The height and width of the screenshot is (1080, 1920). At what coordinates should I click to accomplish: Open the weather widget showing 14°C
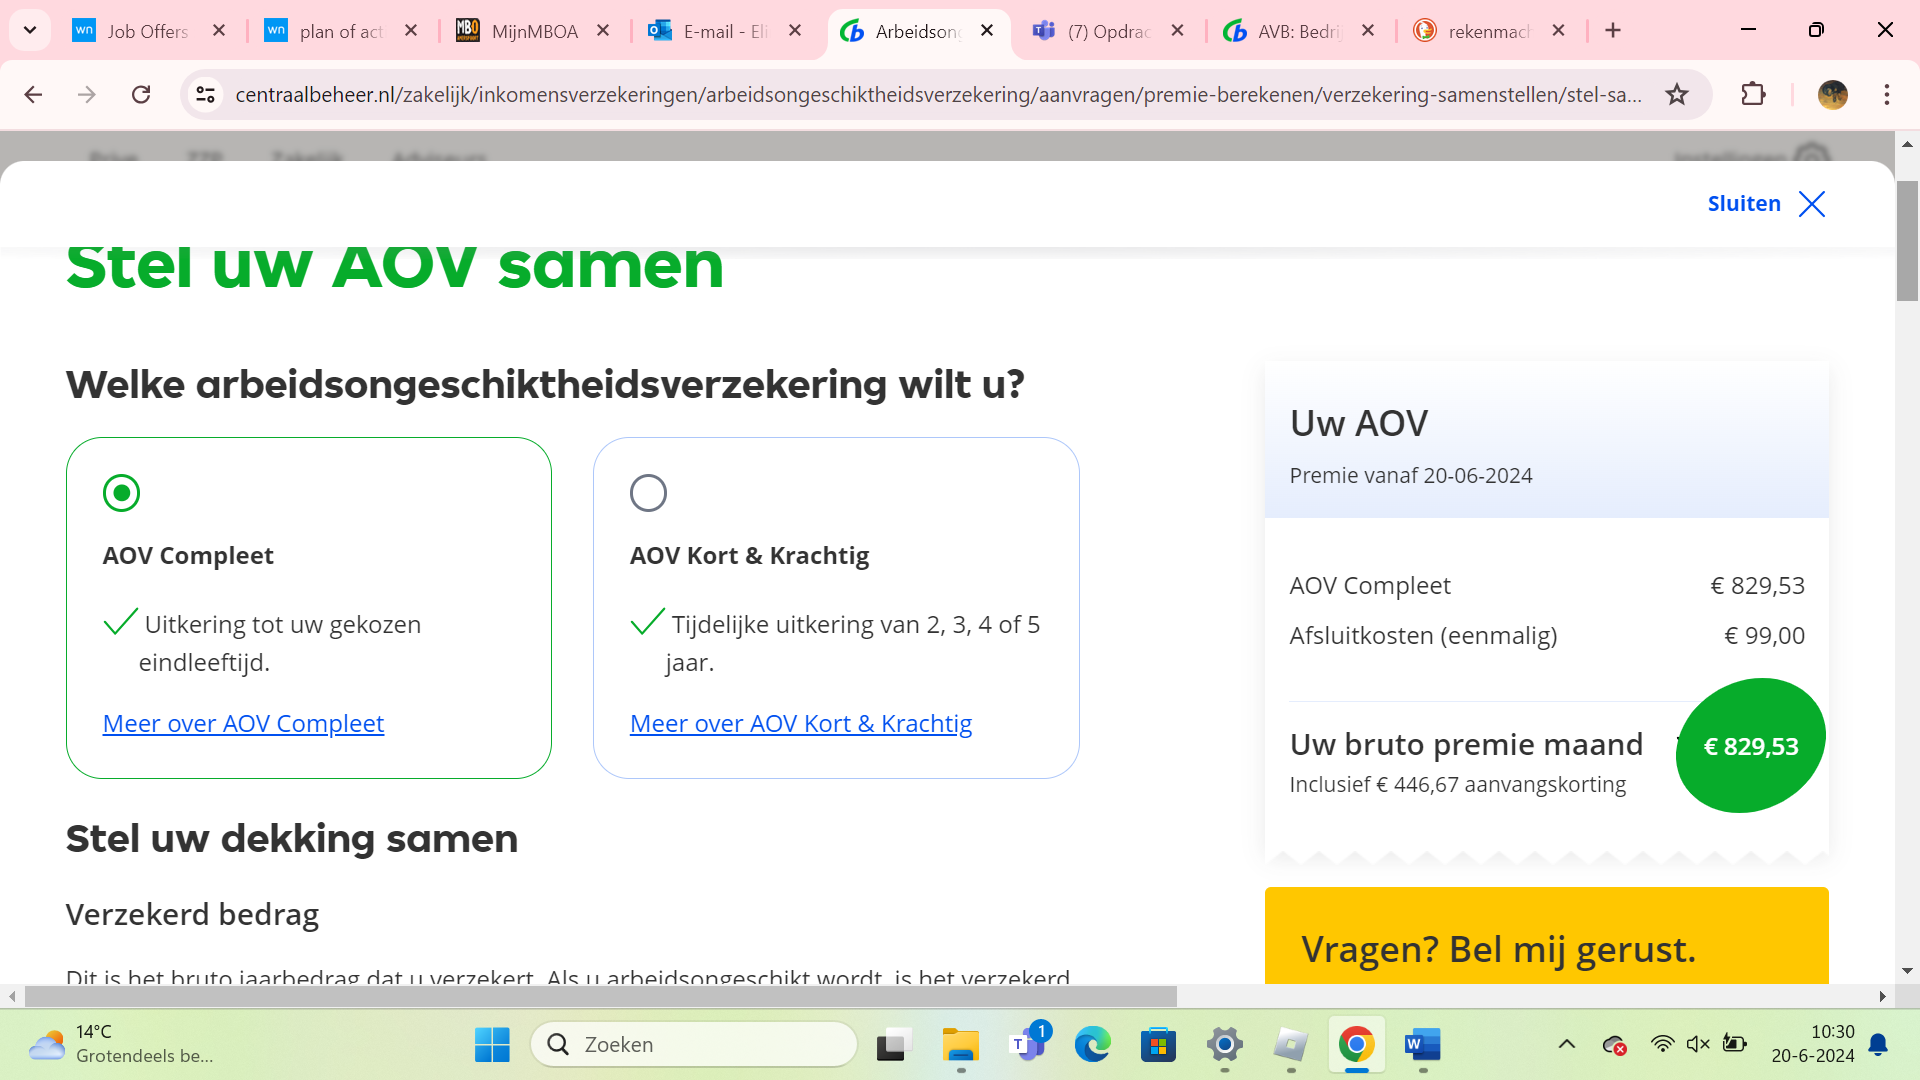pos(120,1045)
